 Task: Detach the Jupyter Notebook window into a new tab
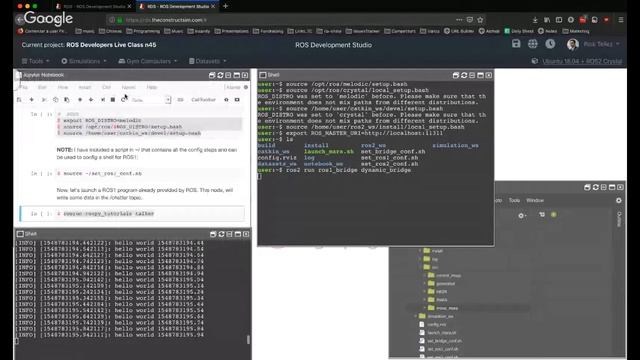tap(212, 75)
